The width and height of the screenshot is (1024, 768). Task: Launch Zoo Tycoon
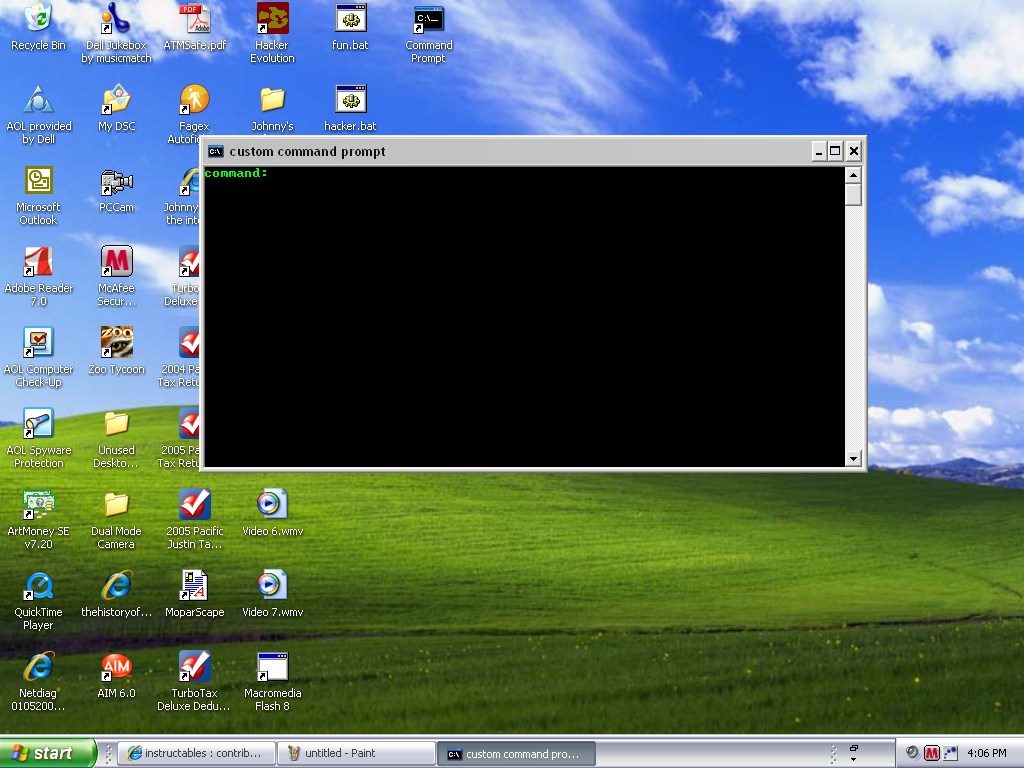(x=116, y=343)
